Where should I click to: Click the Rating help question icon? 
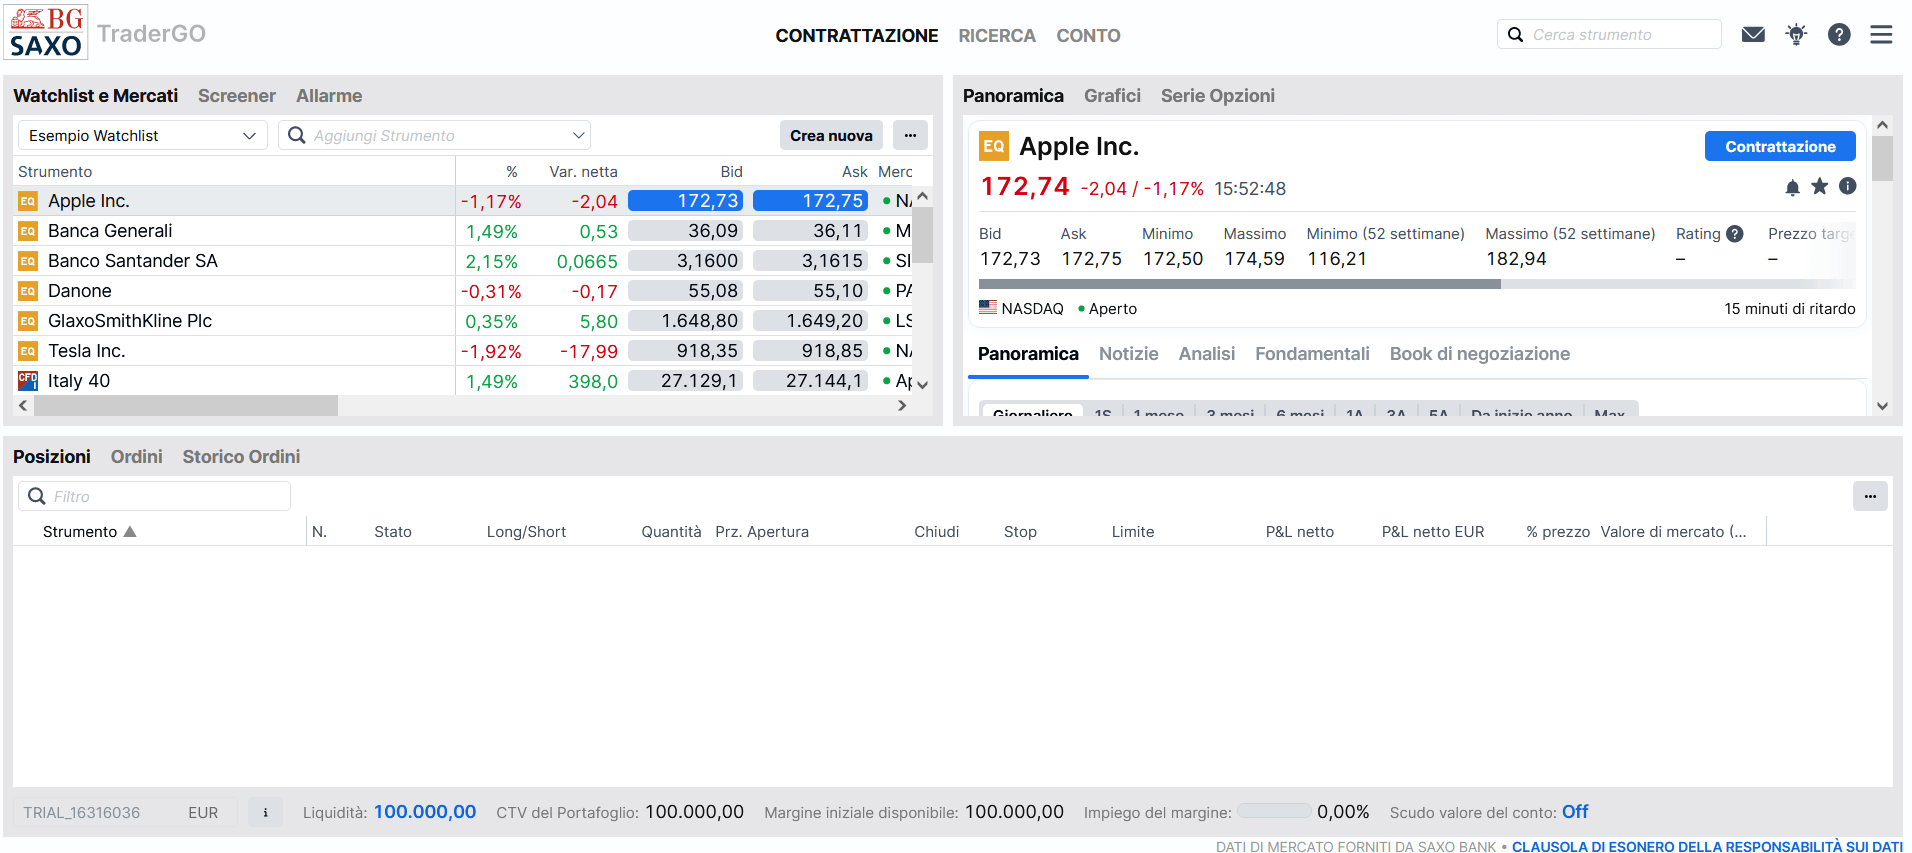(x=1735, y=234)
